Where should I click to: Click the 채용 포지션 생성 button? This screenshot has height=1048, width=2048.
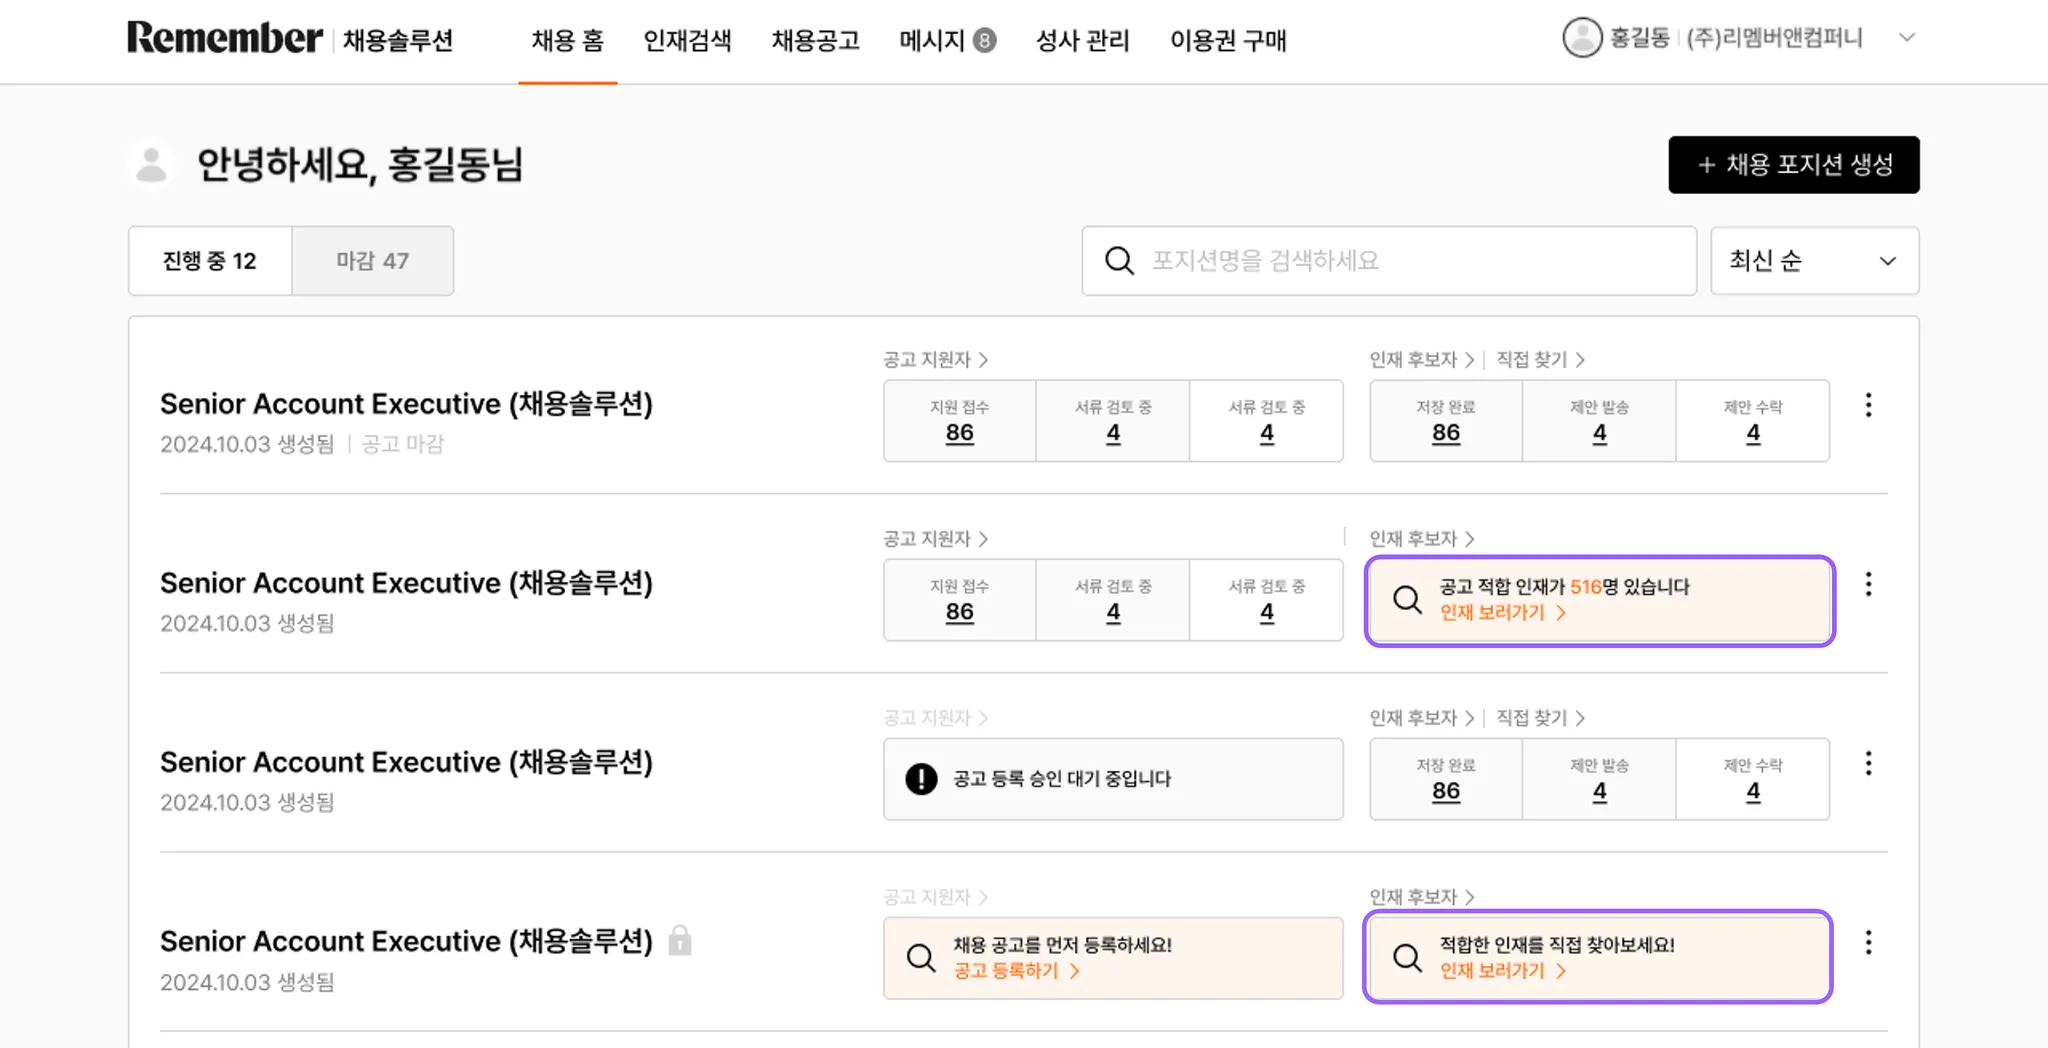1793,165
